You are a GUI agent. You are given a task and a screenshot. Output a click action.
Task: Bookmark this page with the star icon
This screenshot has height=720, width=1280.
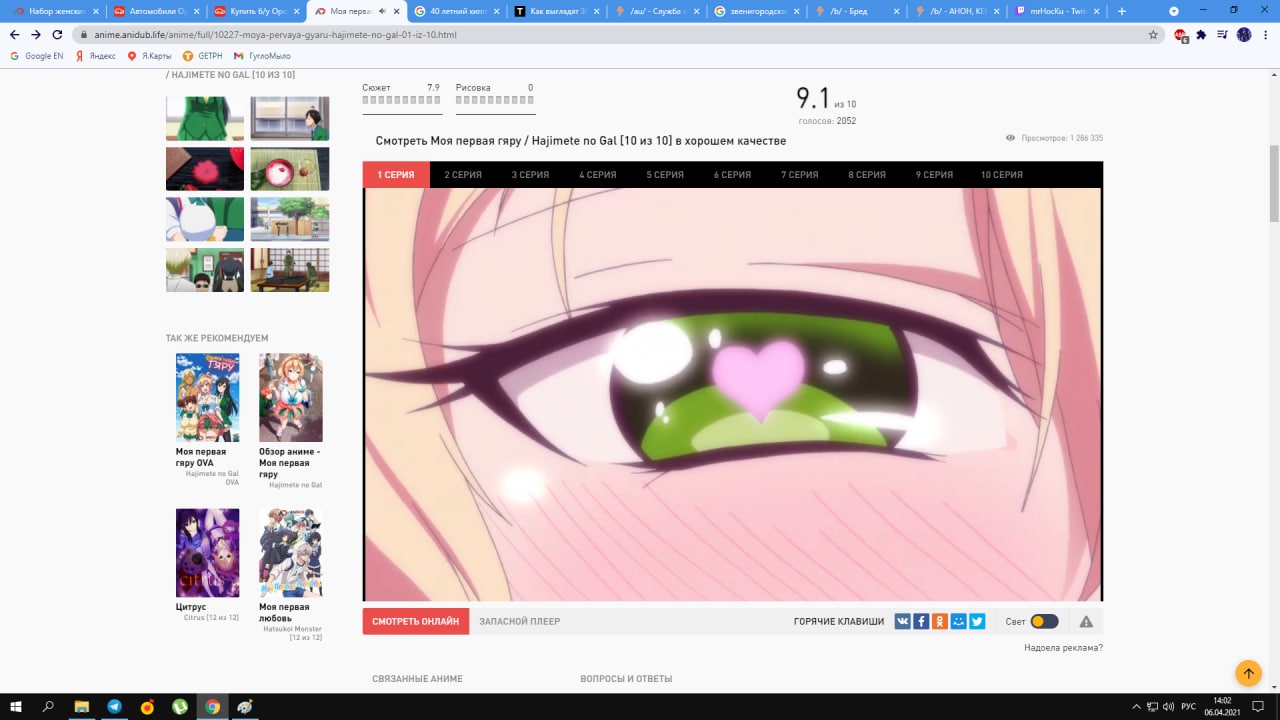(1153, 34)
